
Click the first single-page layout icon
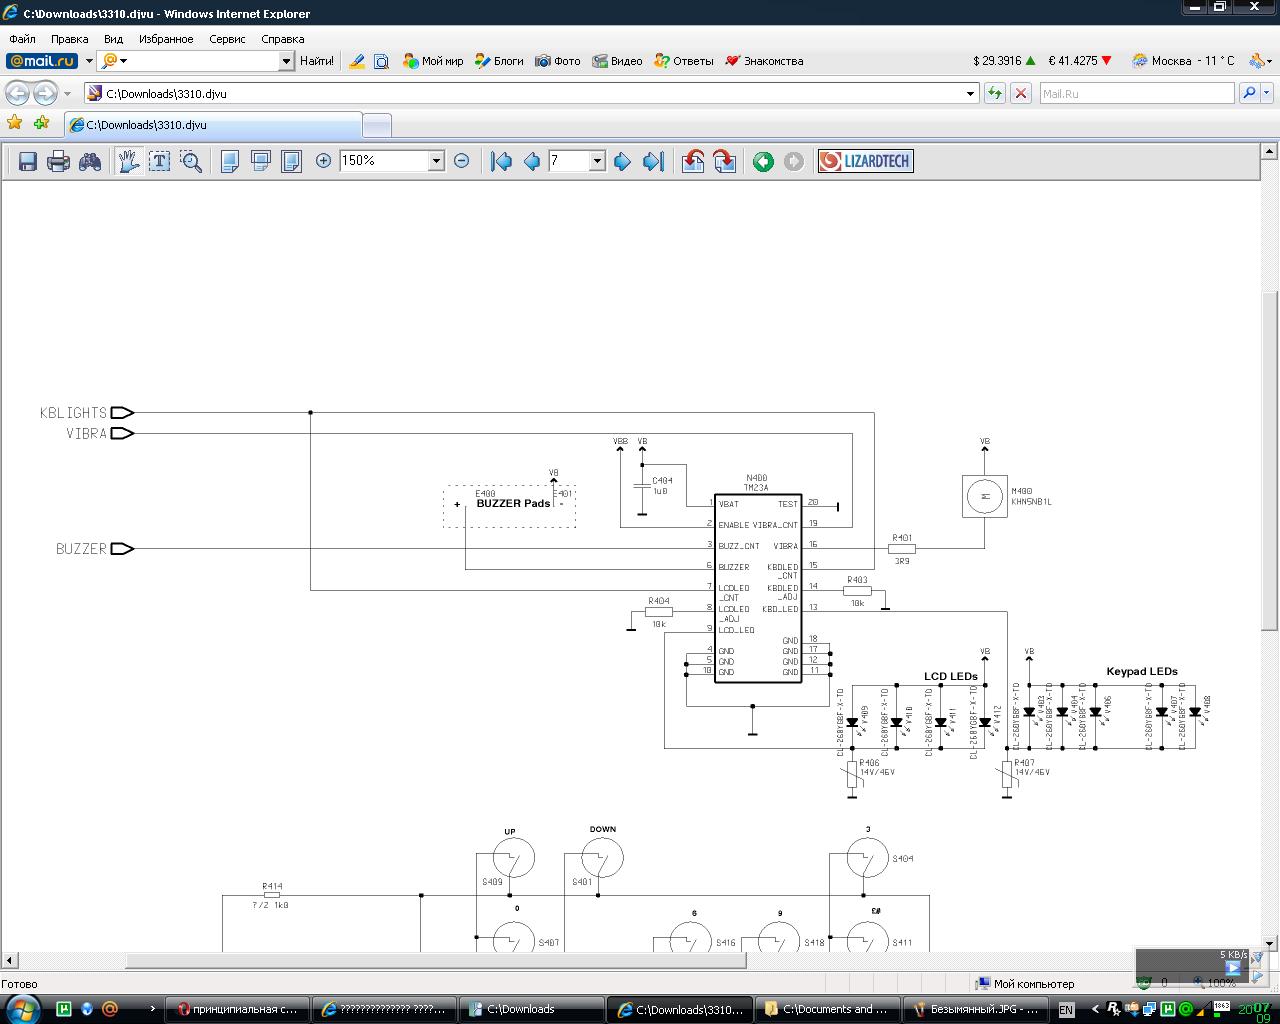[229, 161]
